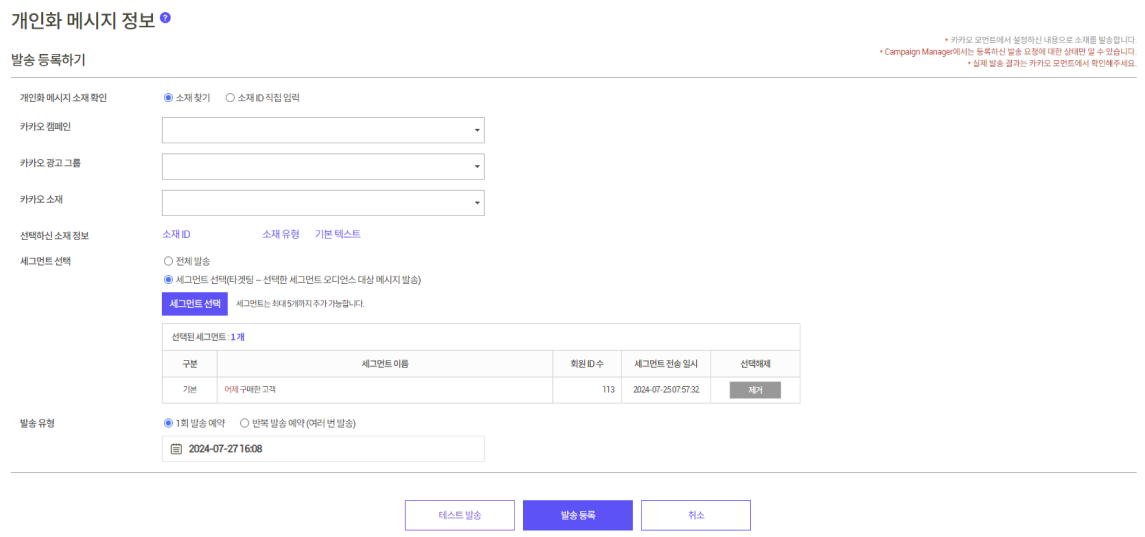Choose 반복 발송 예약 radio option
The width and height of the screenshot is (1145, 537).
point(245,423)
